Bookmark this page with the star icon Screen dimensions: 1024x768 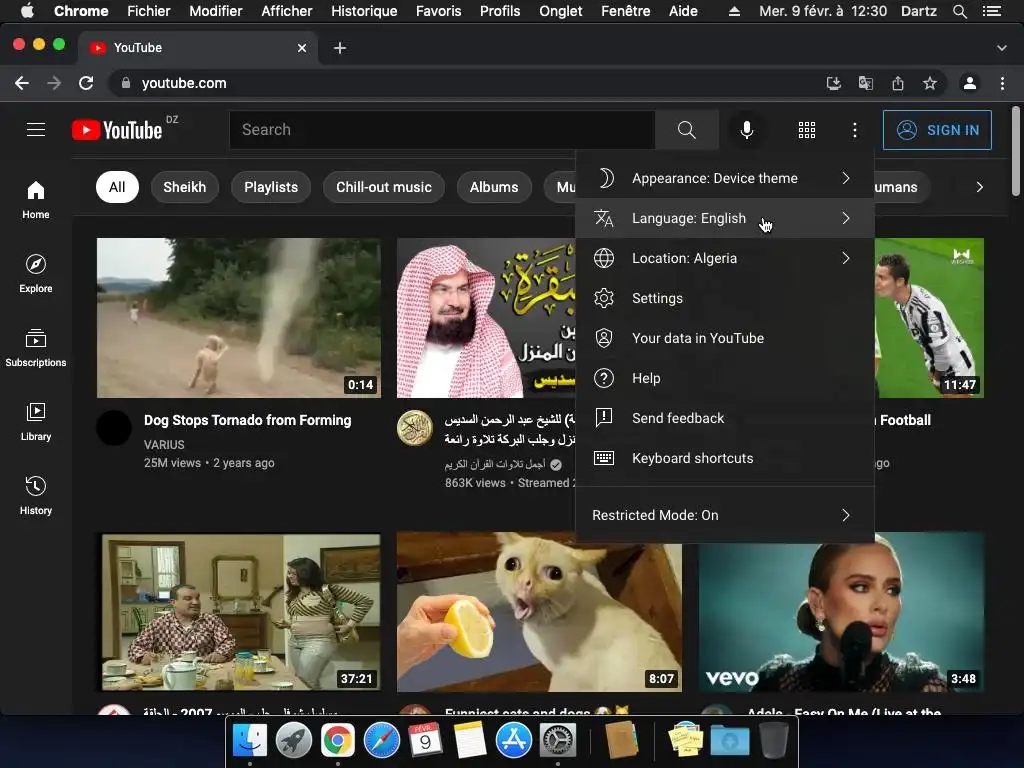tap(929, 83)
